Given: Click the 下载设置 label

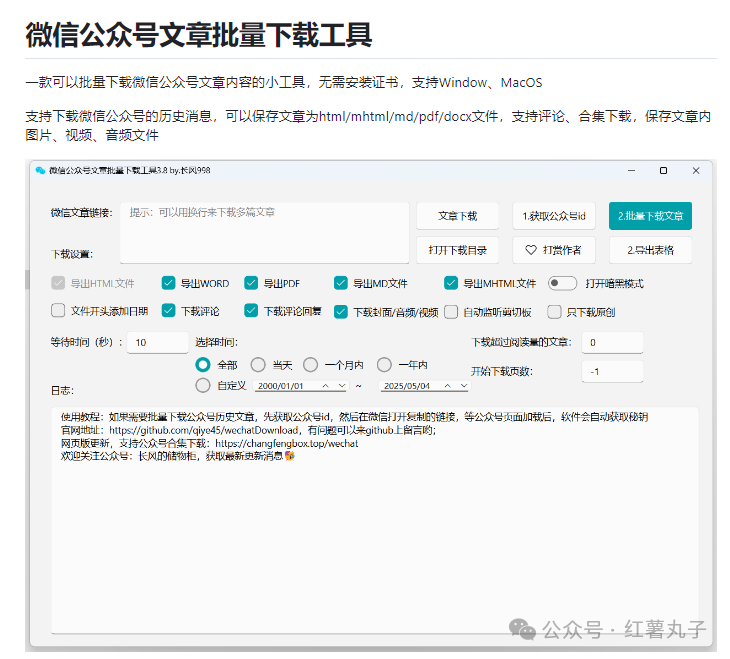Looking at the screenshot, I should tap(72, 254).
